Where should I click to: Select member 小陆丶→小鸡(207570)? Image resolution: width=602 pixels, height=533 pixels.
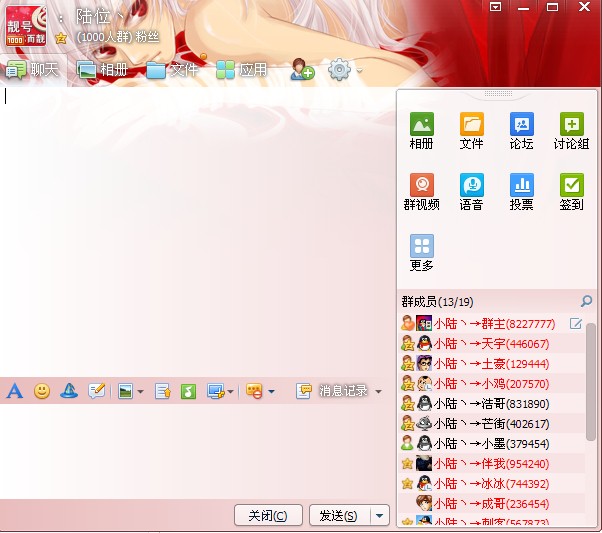pos(491,384)
